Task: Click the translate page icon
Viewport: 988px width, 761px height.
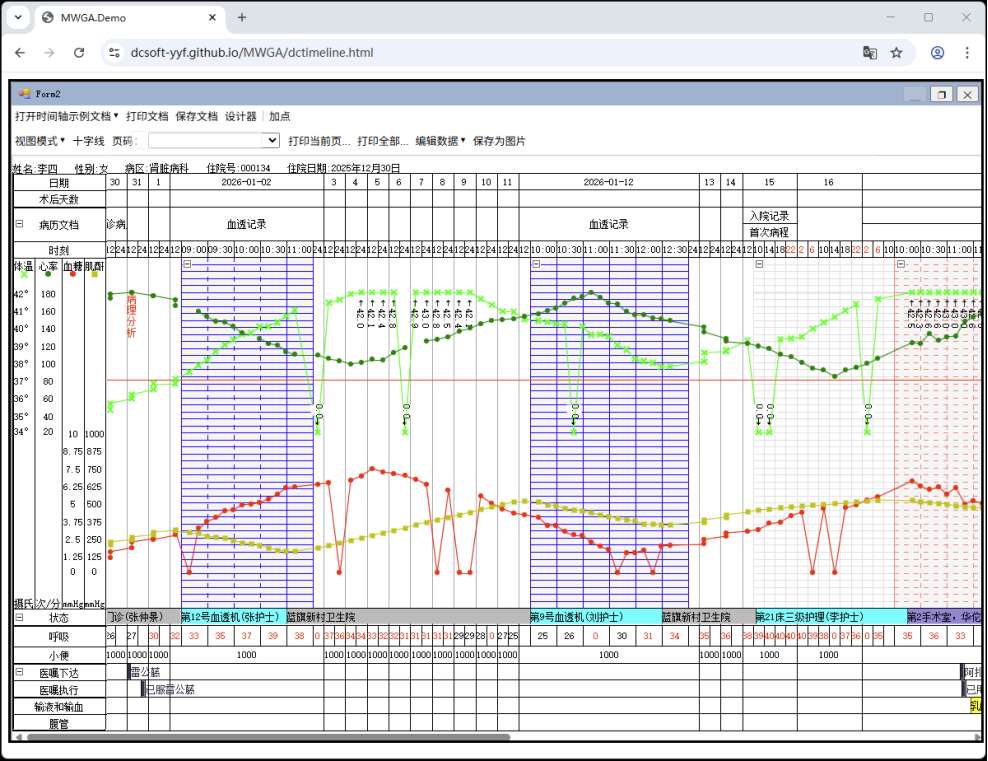Action: pyautogui.click(x=870, y=53)
